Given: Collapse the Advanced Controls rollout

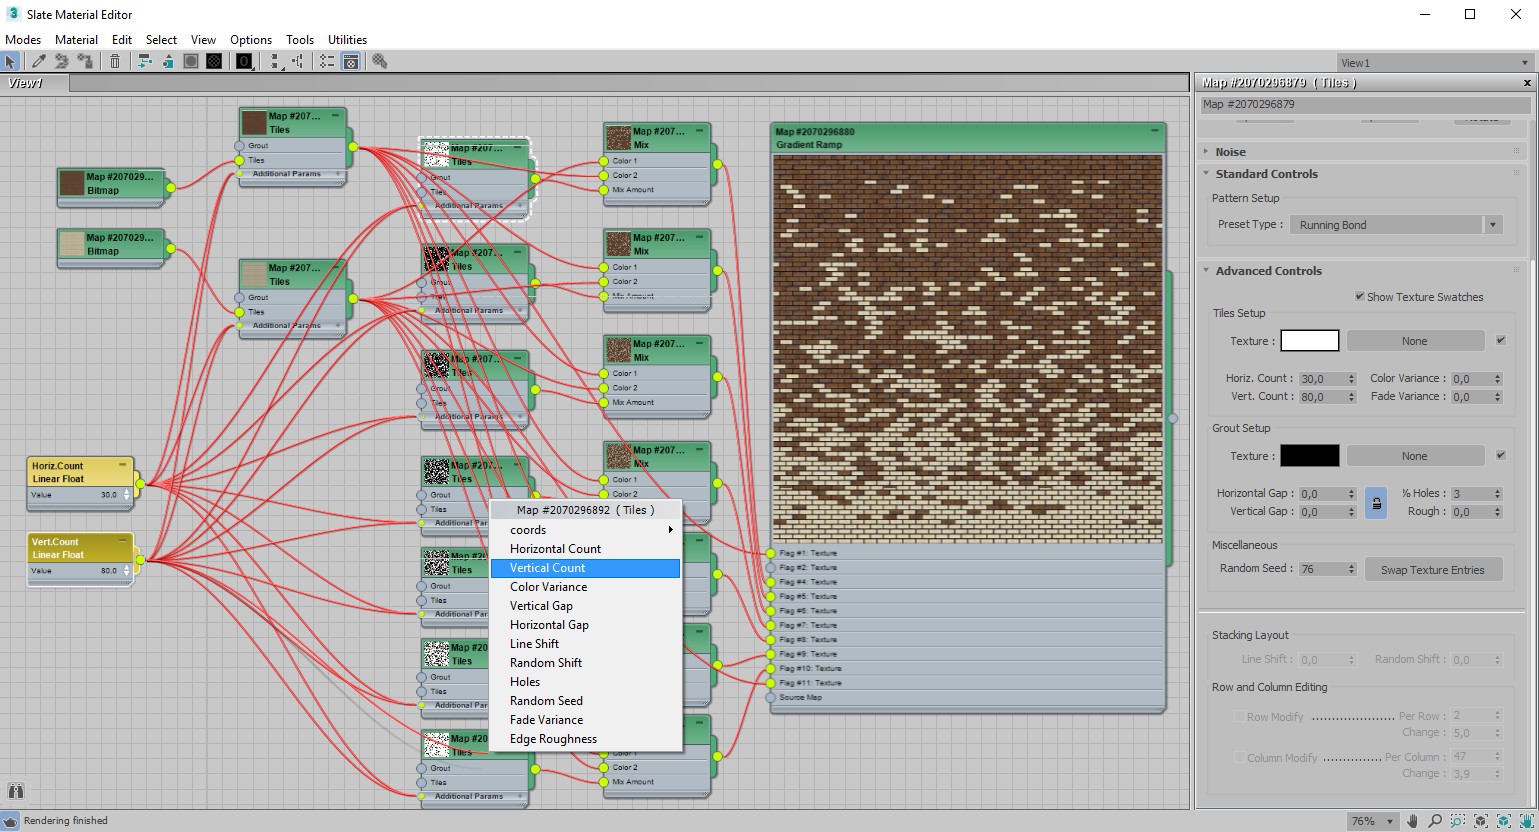Looking at the screenshot, I should [x=1268, y=271].
